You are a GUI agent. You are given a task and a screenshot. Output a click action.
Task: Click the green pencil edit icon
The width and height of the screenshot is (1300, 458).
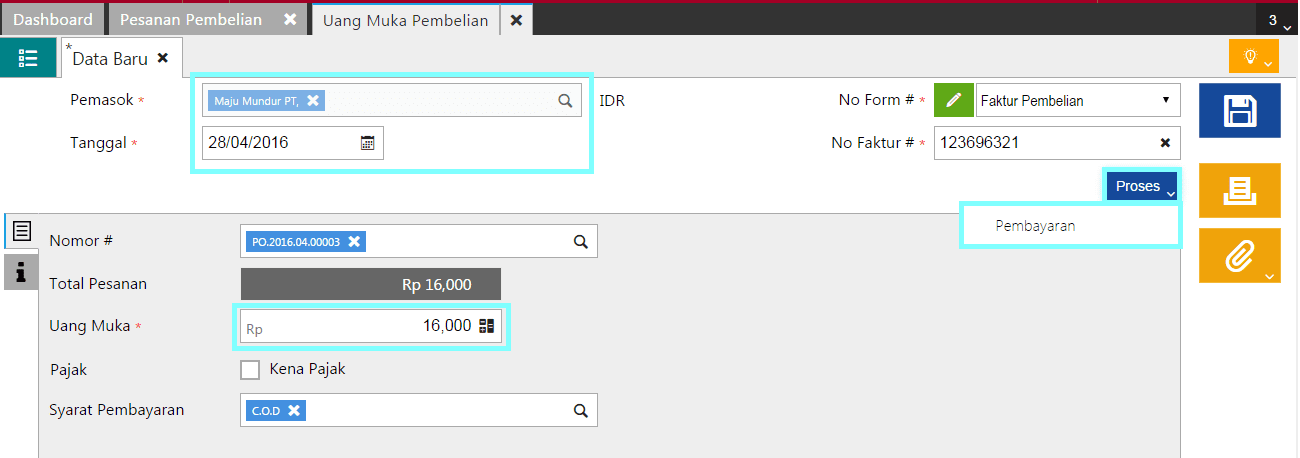click(954, 100)
